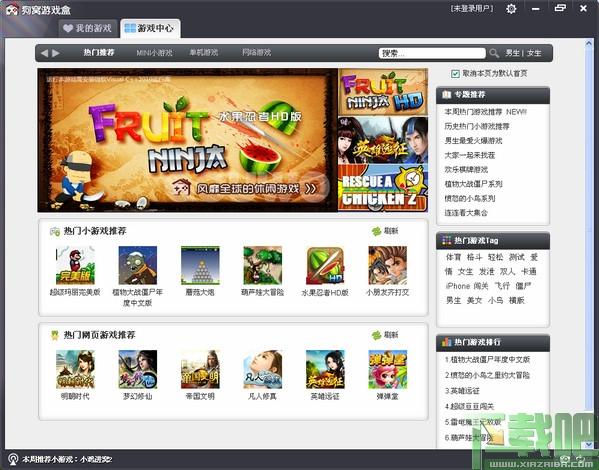This screenshot has height=470, width=599.
Task: Open 欢乐棋牌游戏 link
Action: click(466, 169)
